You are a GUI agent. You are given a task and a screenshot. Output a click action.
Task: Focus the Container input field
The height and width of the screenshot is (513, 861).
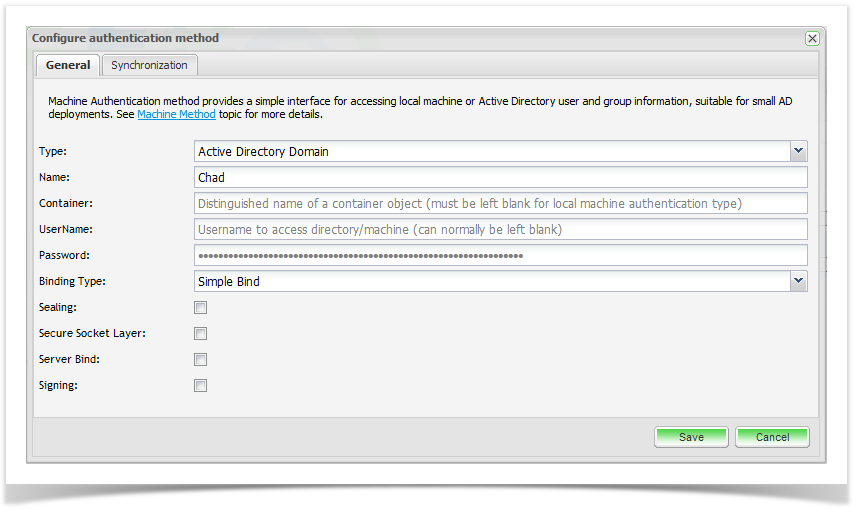coord(500,204)
